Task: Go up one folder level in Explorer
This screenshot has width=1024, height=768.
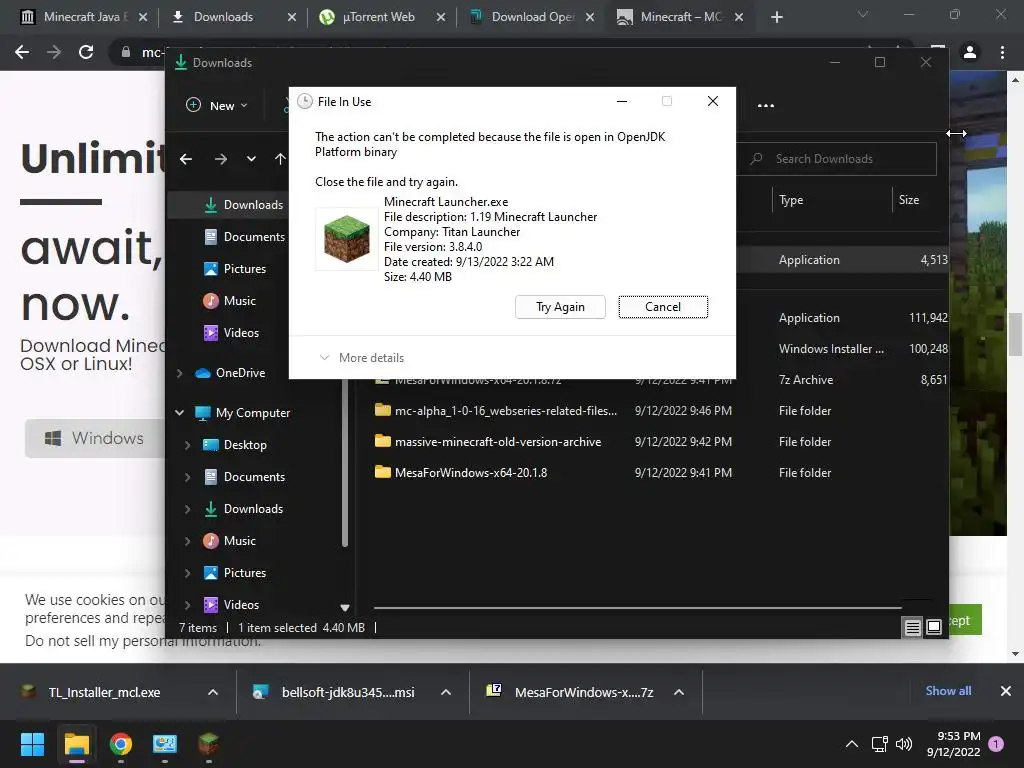Action: (x=280, y=159)
